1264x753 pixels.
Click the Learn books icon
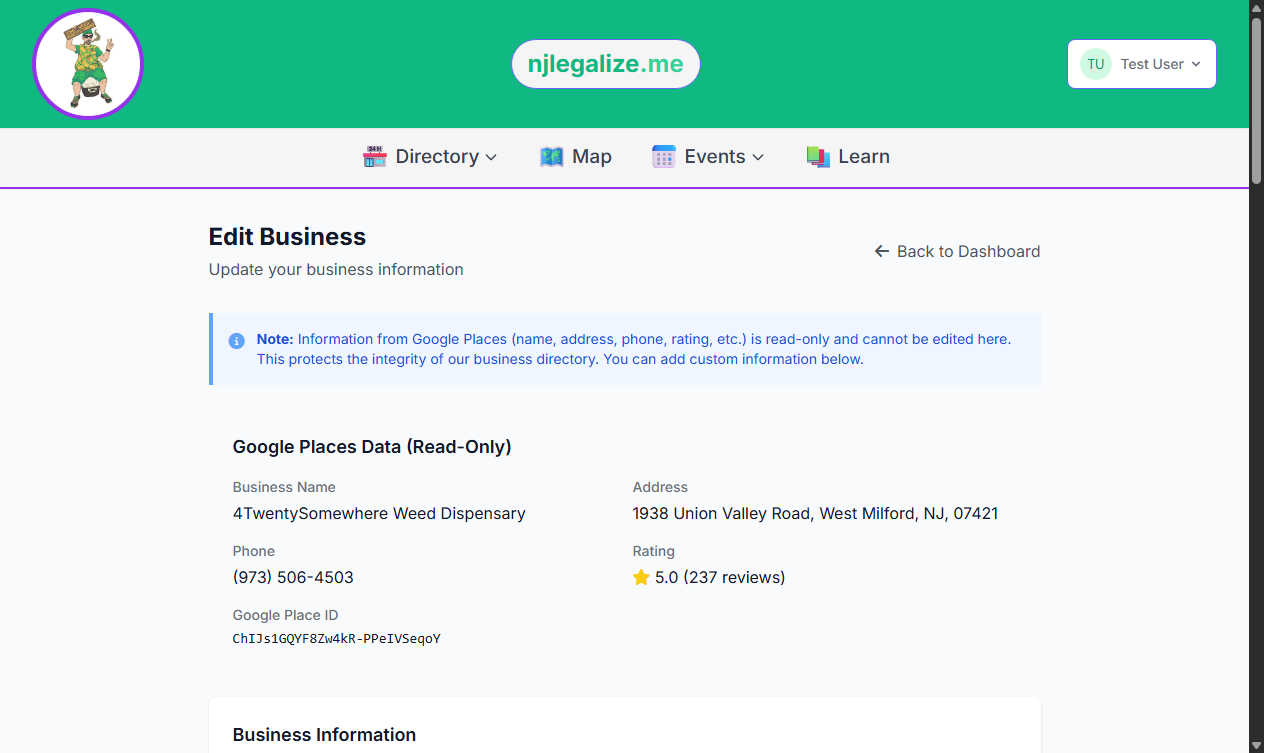818,156
